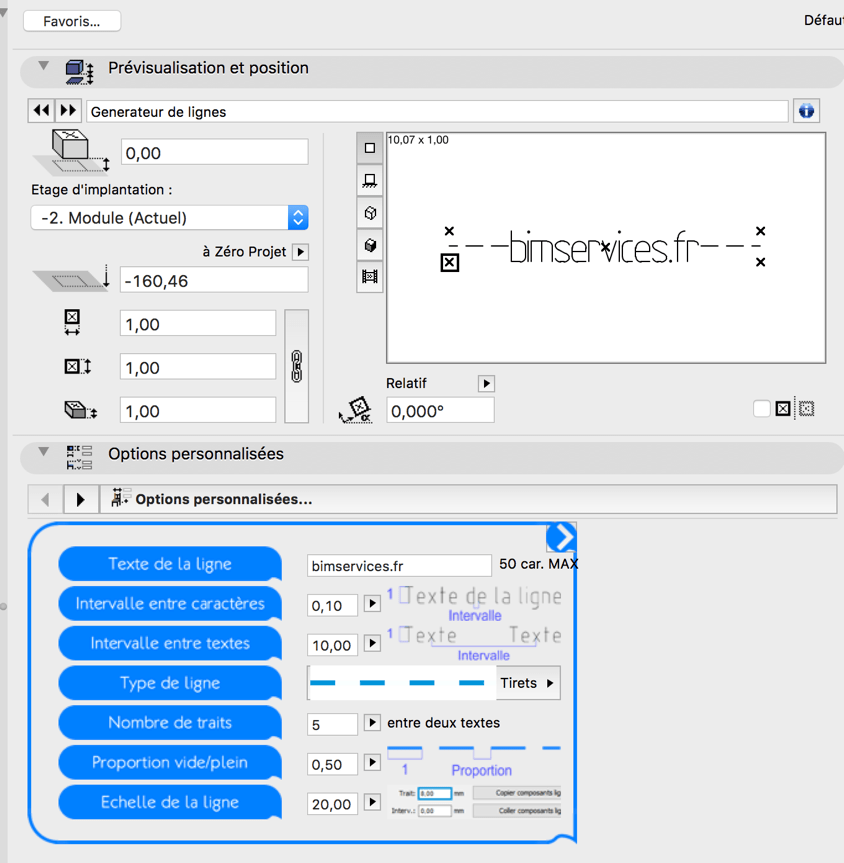Open Options personnalisées... page selector
Viewport: 844px width, 863px height.
pos(468,499)
